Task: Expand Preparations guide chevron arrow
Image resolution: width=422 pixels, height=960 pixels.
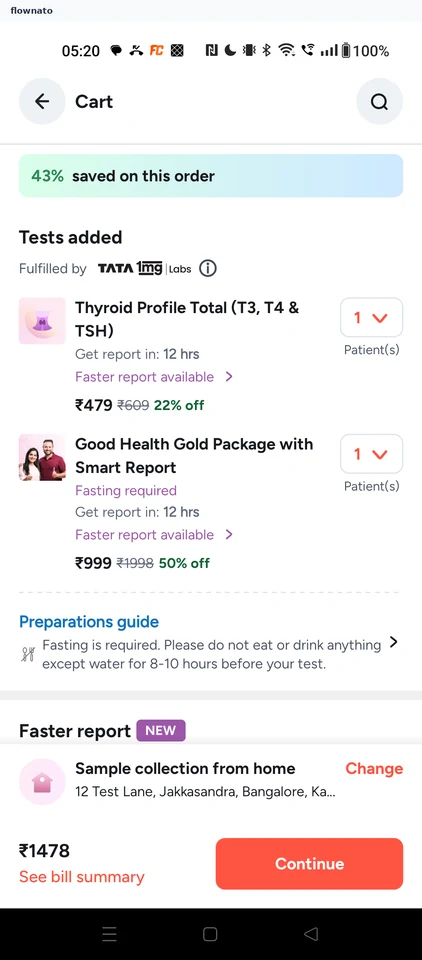Action: coord(394,642)
